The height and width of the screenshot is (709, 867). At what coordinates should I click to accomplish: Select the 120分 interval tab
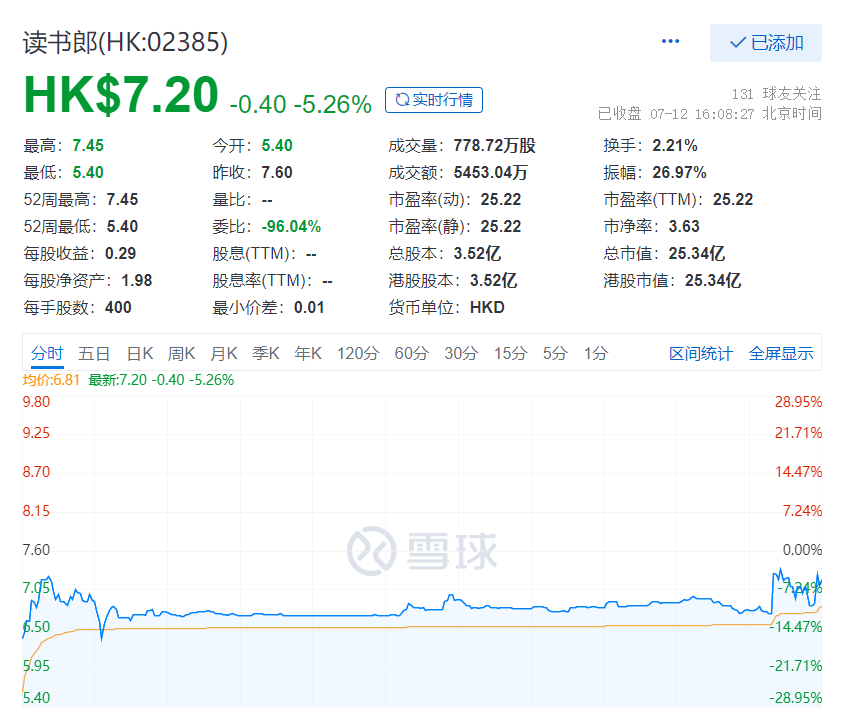click(358, 353)
